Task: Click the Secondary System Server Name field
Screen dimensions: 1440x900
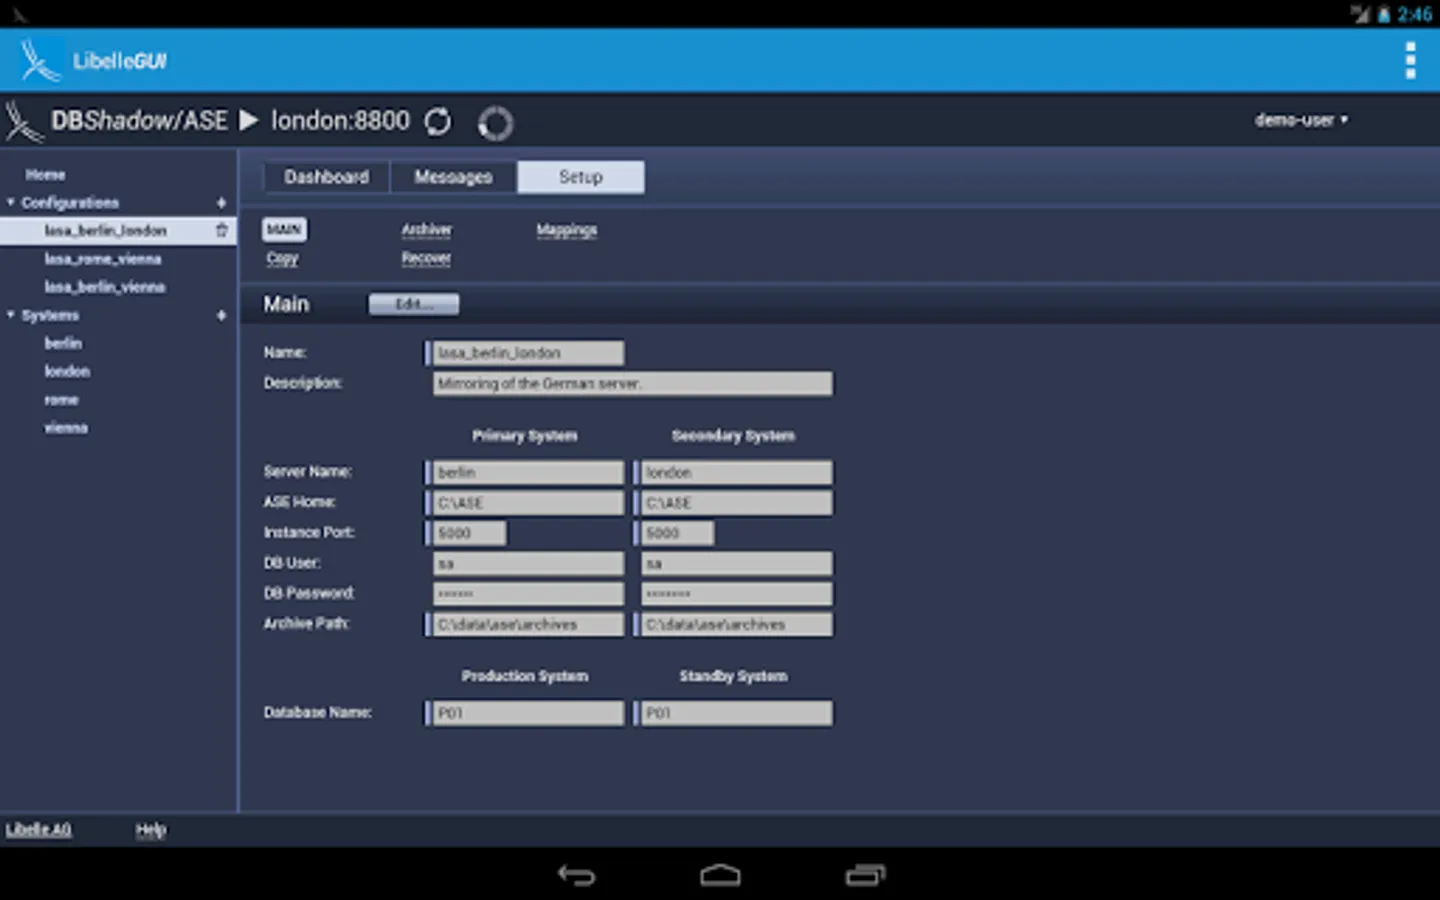Action: [x=736, y=472]
